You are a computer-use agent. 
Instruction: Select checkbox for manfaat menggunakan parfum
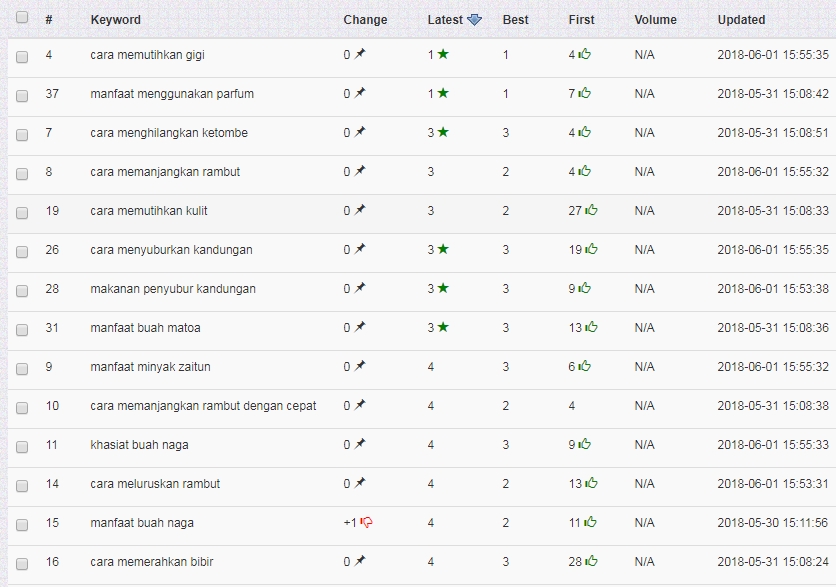[22, 95]
